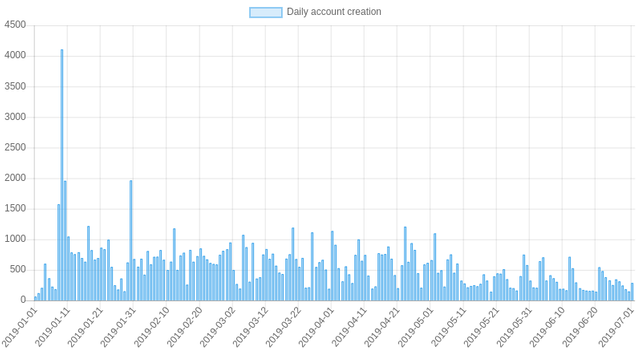Click the y-axis label 2000
This screenshot has height=361, width=640.
(x=15, y=178)
